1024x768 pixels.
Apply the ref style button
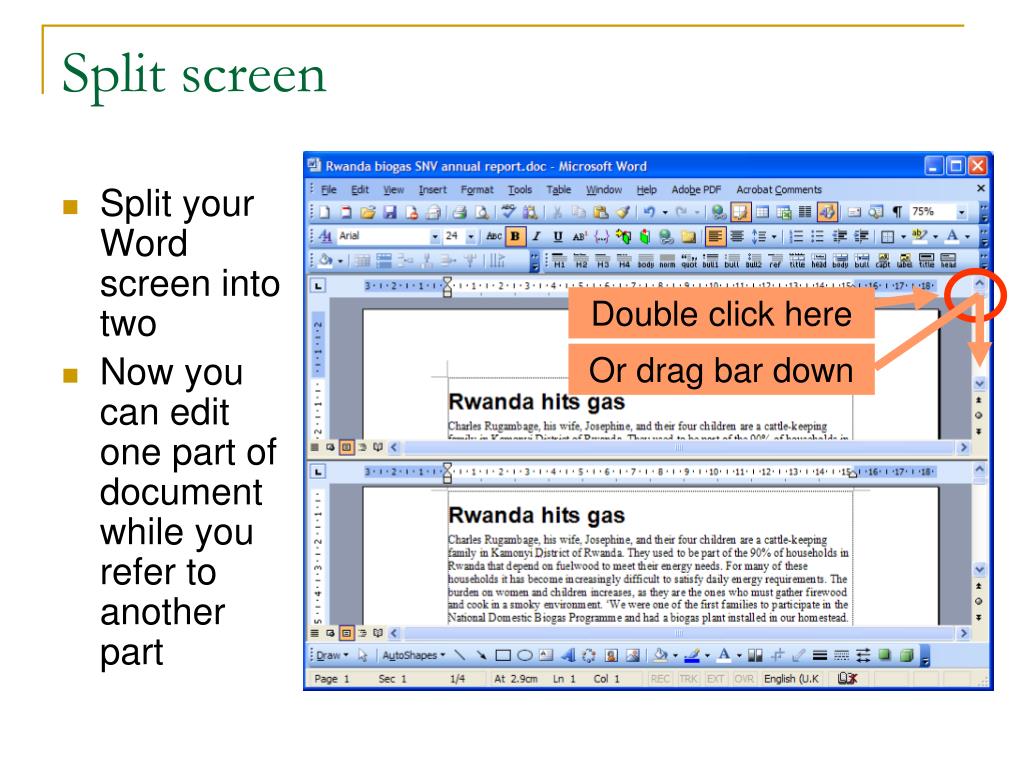tap(775, 261)
